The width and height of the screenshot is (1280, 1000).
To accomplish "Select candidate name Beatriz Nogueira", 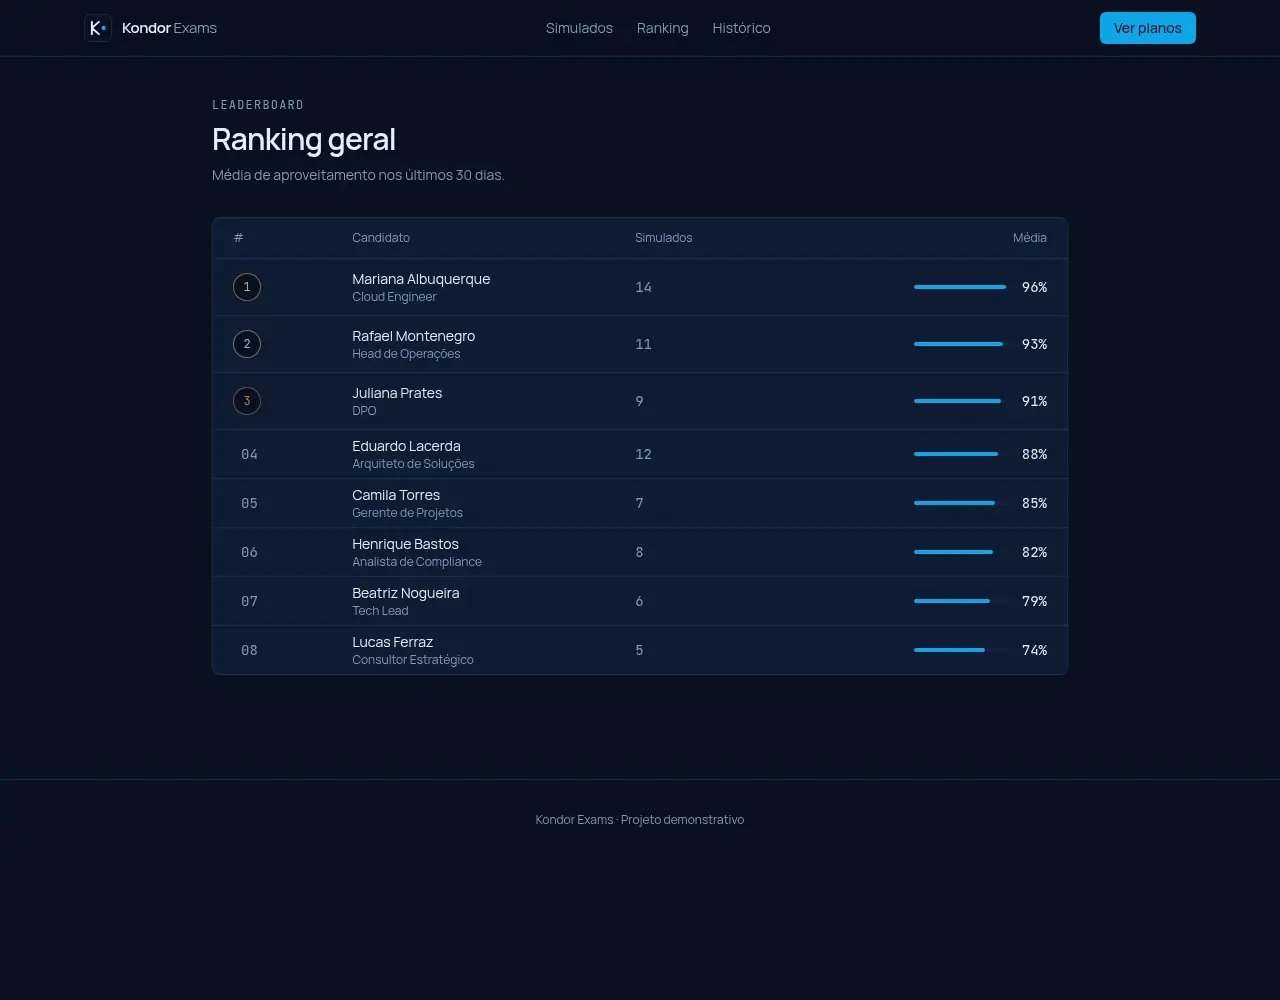I will [x=406, y=593].
